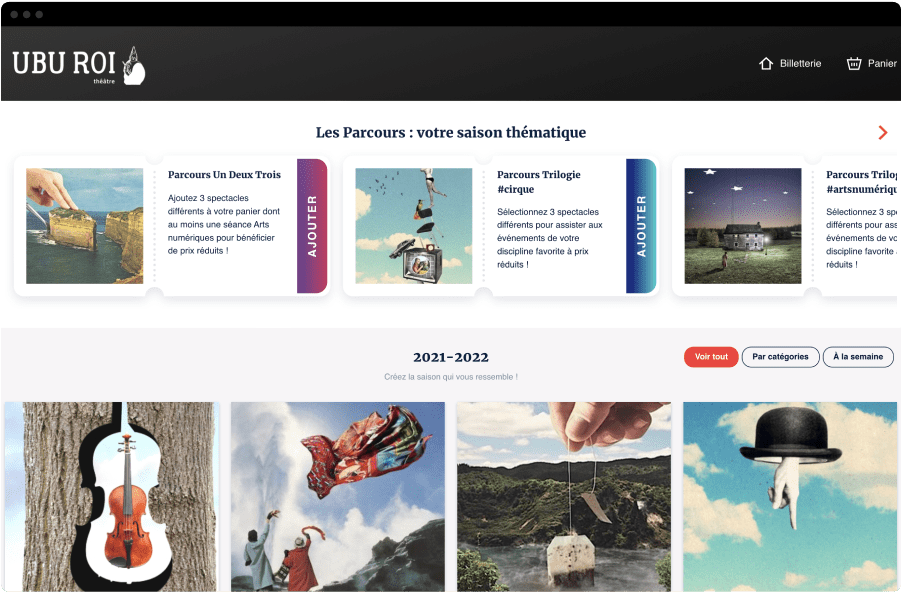Image resolution: width=902 pixels, height=593 pixels.
Task: Click the night house with stars image
Action: (743, 225)
